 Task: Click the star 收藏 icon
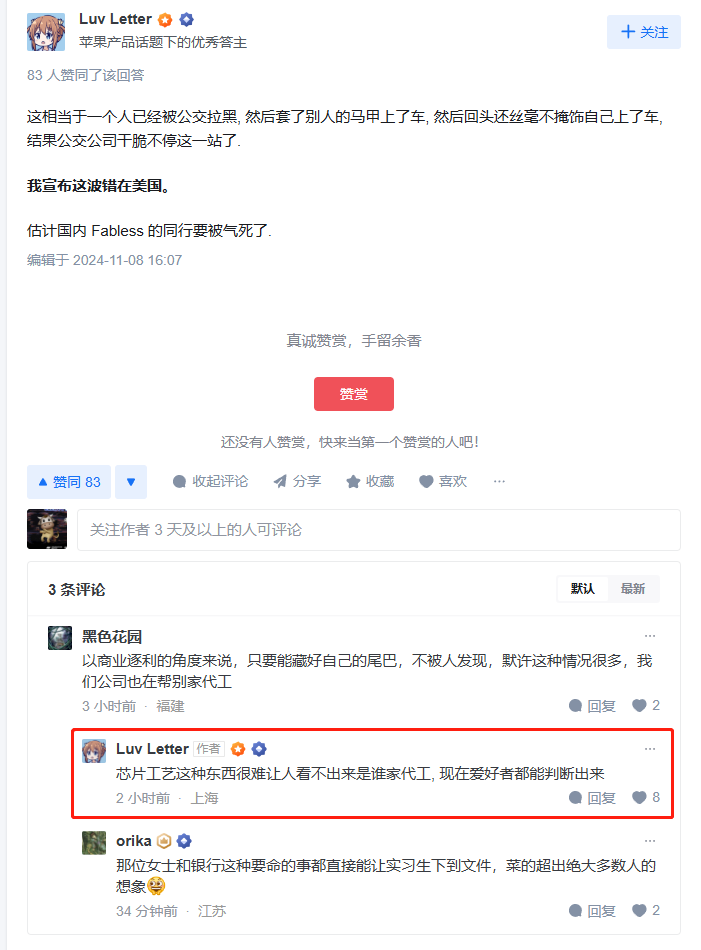353,482
